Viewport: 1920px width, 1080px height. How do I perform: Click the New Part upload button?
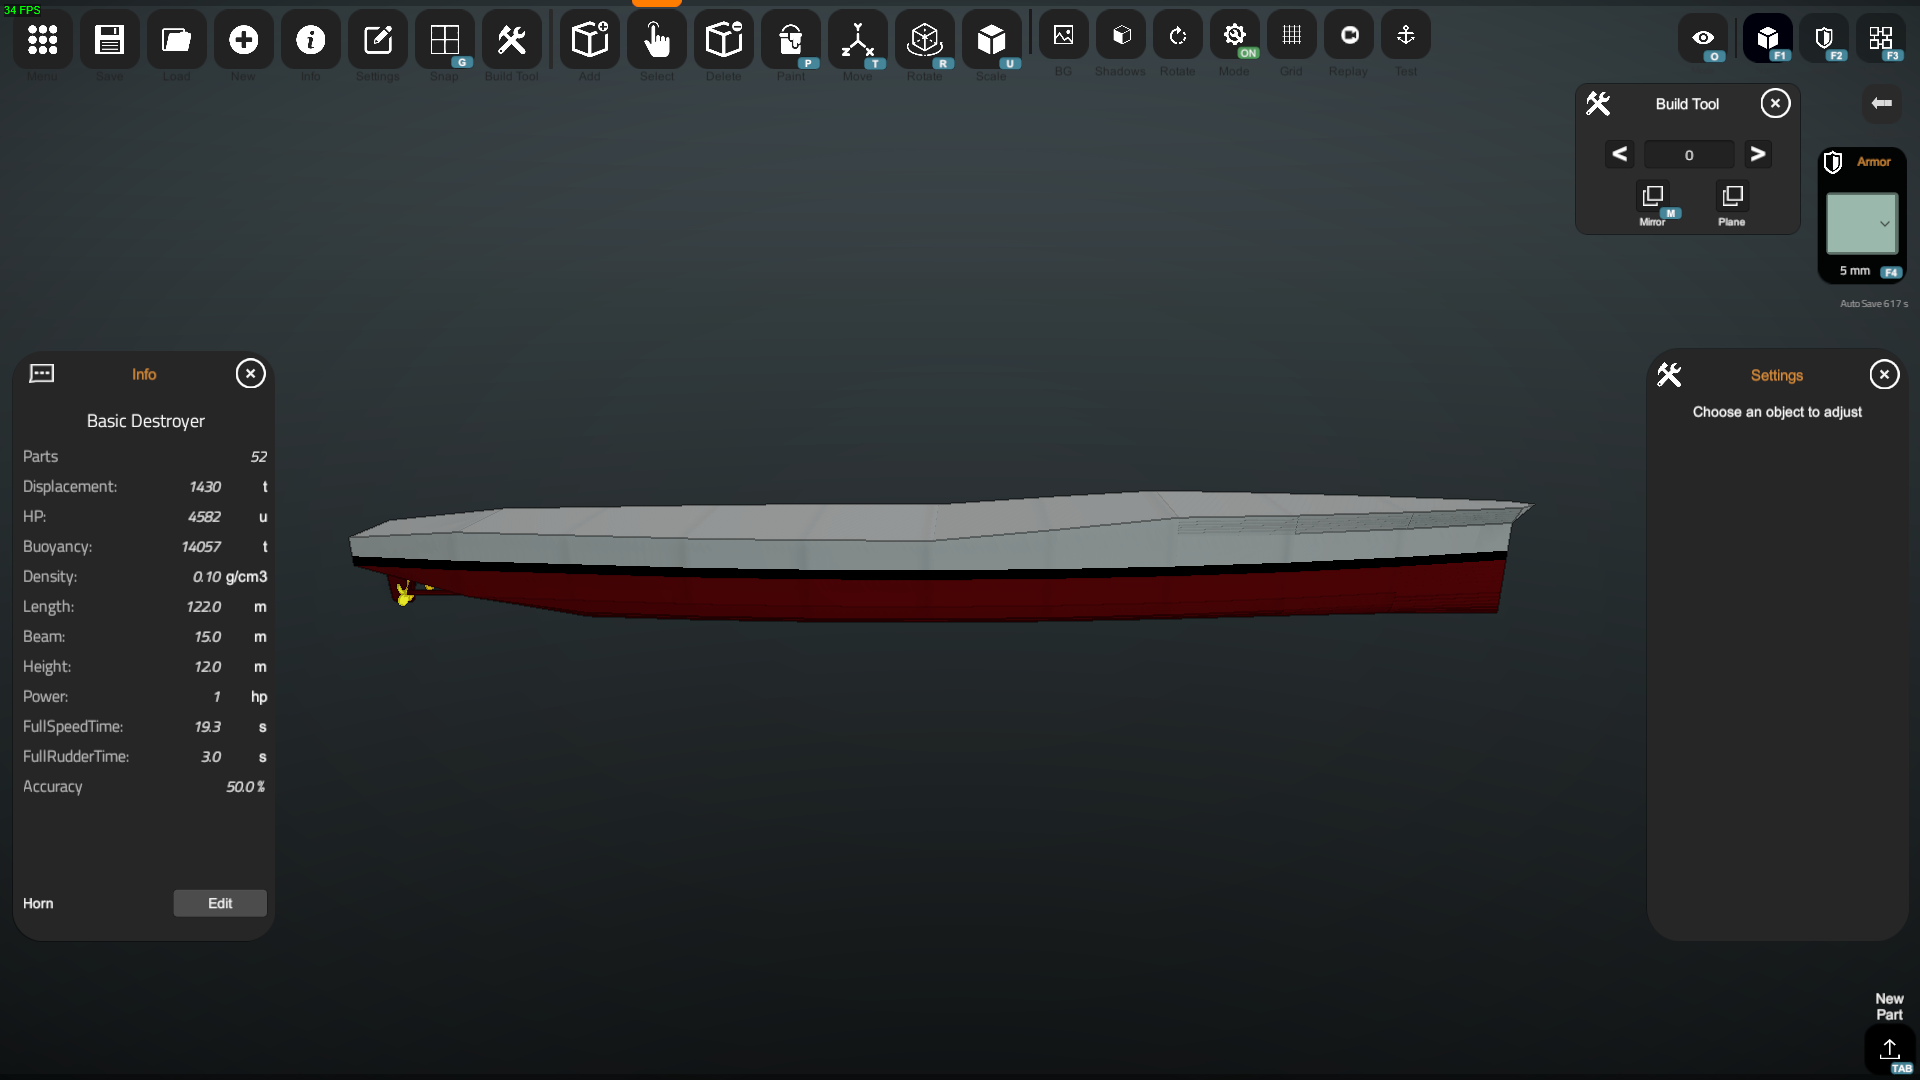[1889, 1049]
